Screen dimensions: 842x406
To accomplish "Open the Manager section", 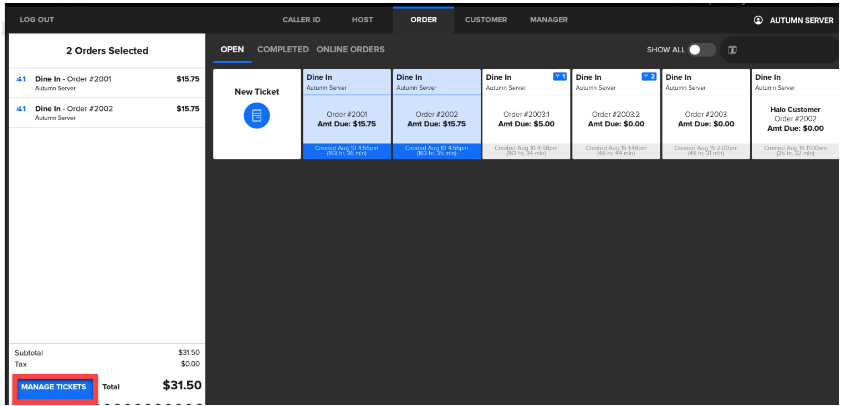I will tap(548, 20).
